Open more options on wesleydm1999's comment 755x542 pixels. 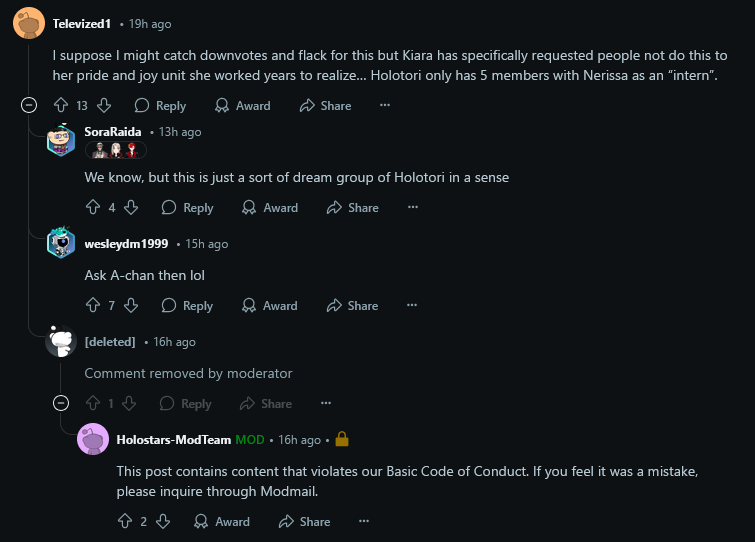coord(412,305)
